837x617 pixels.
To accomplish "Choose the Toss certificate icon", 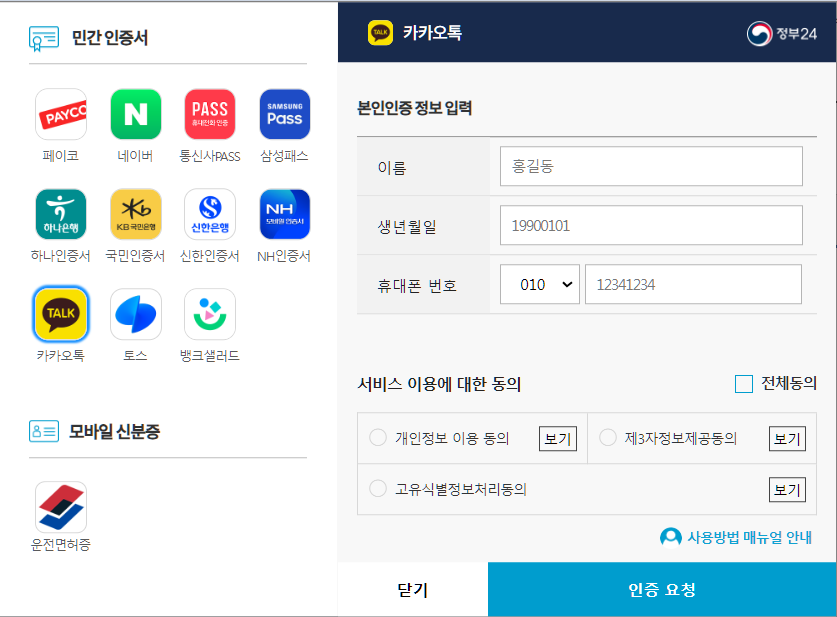I will [x=135, y=311].
